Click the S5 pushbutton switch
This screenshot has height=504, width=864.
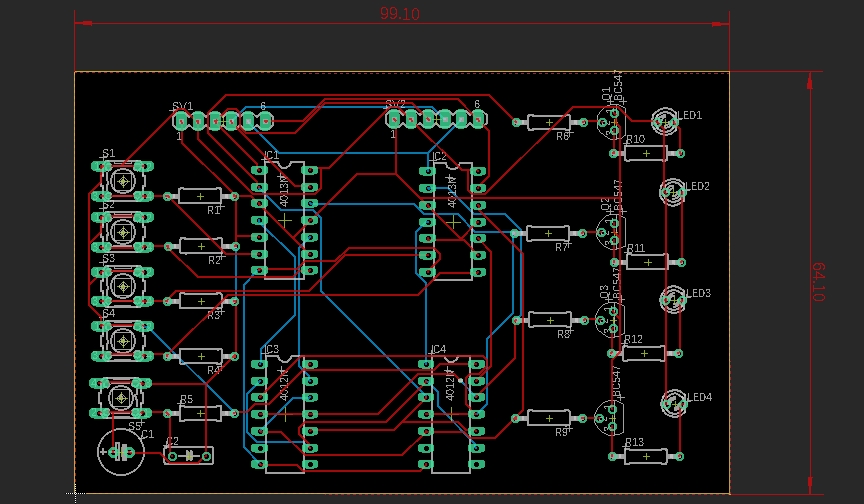click(x=121, y=398)
